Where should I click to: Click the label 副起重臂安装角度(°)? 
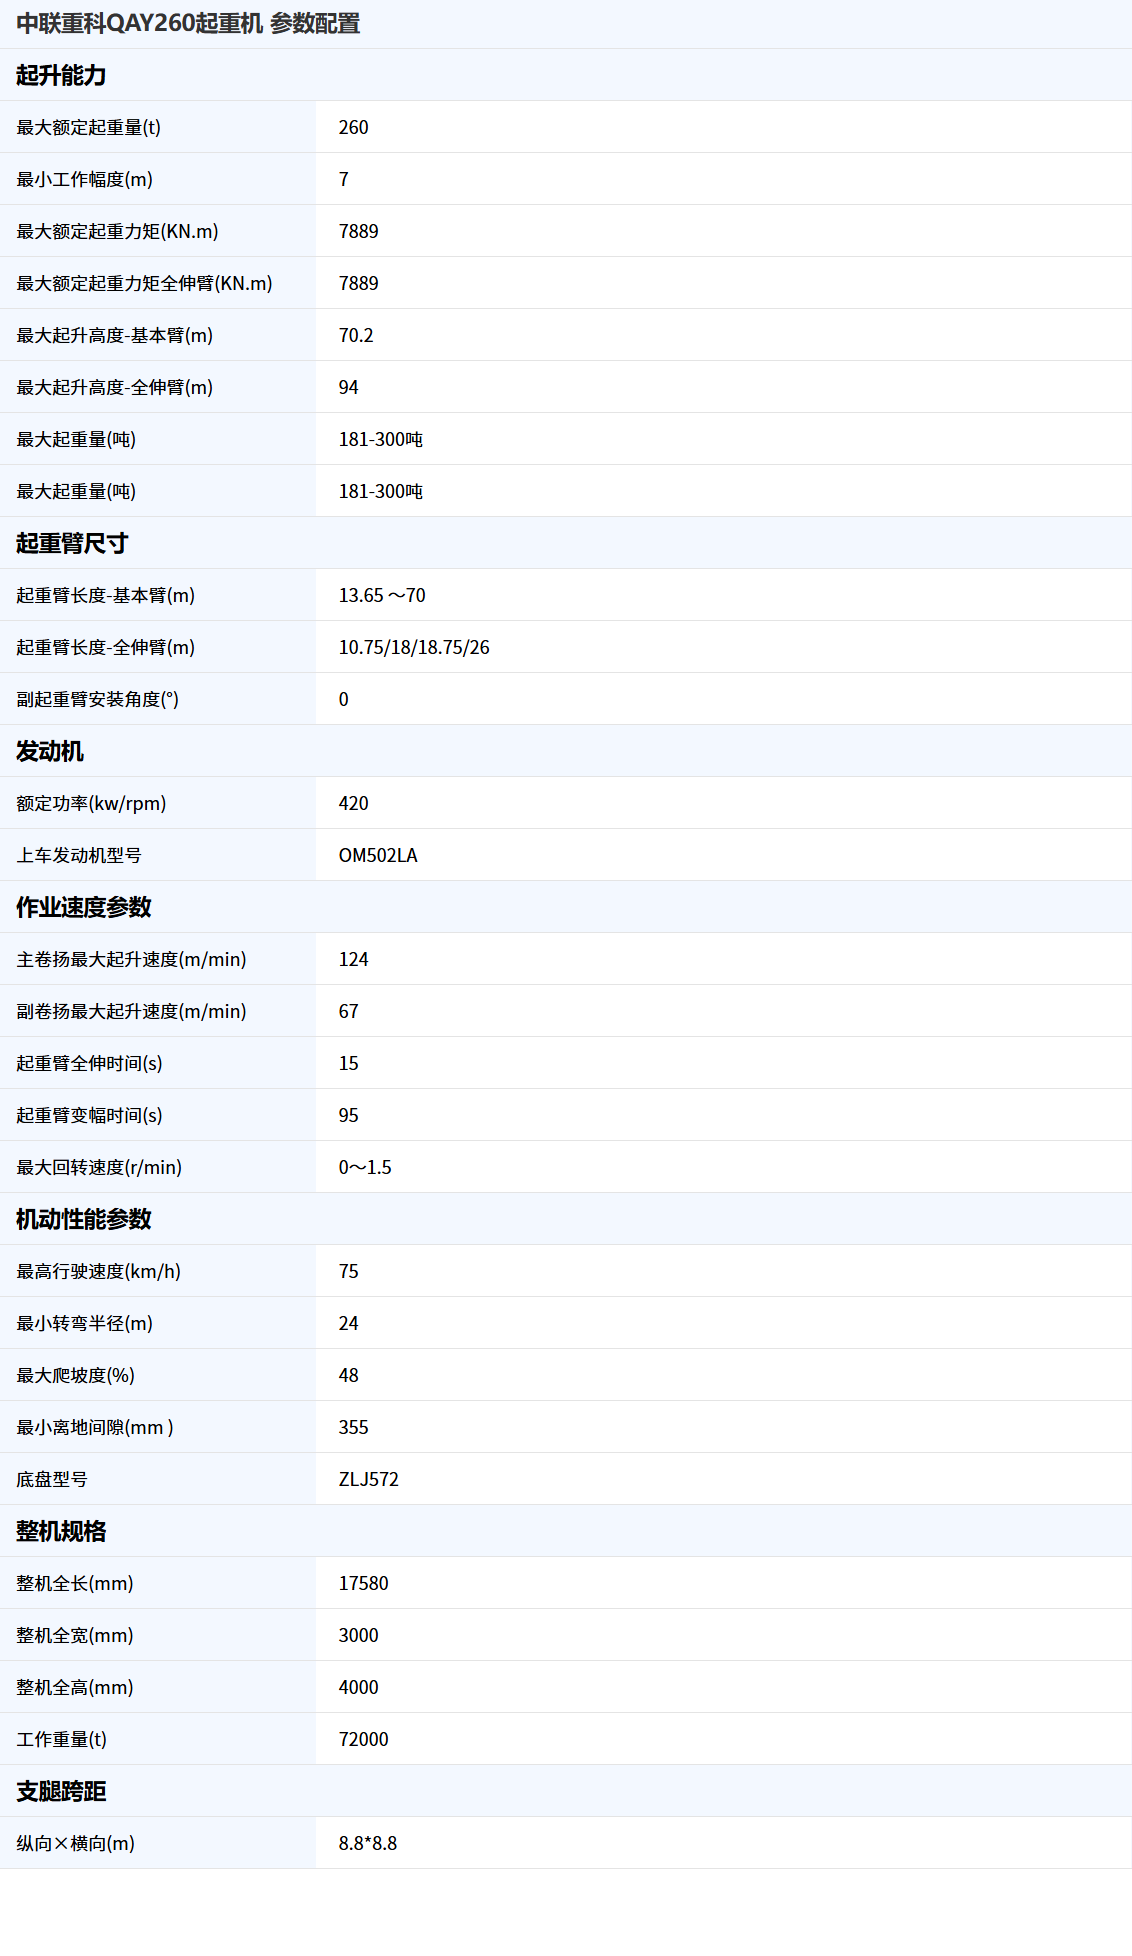[98, 699]
